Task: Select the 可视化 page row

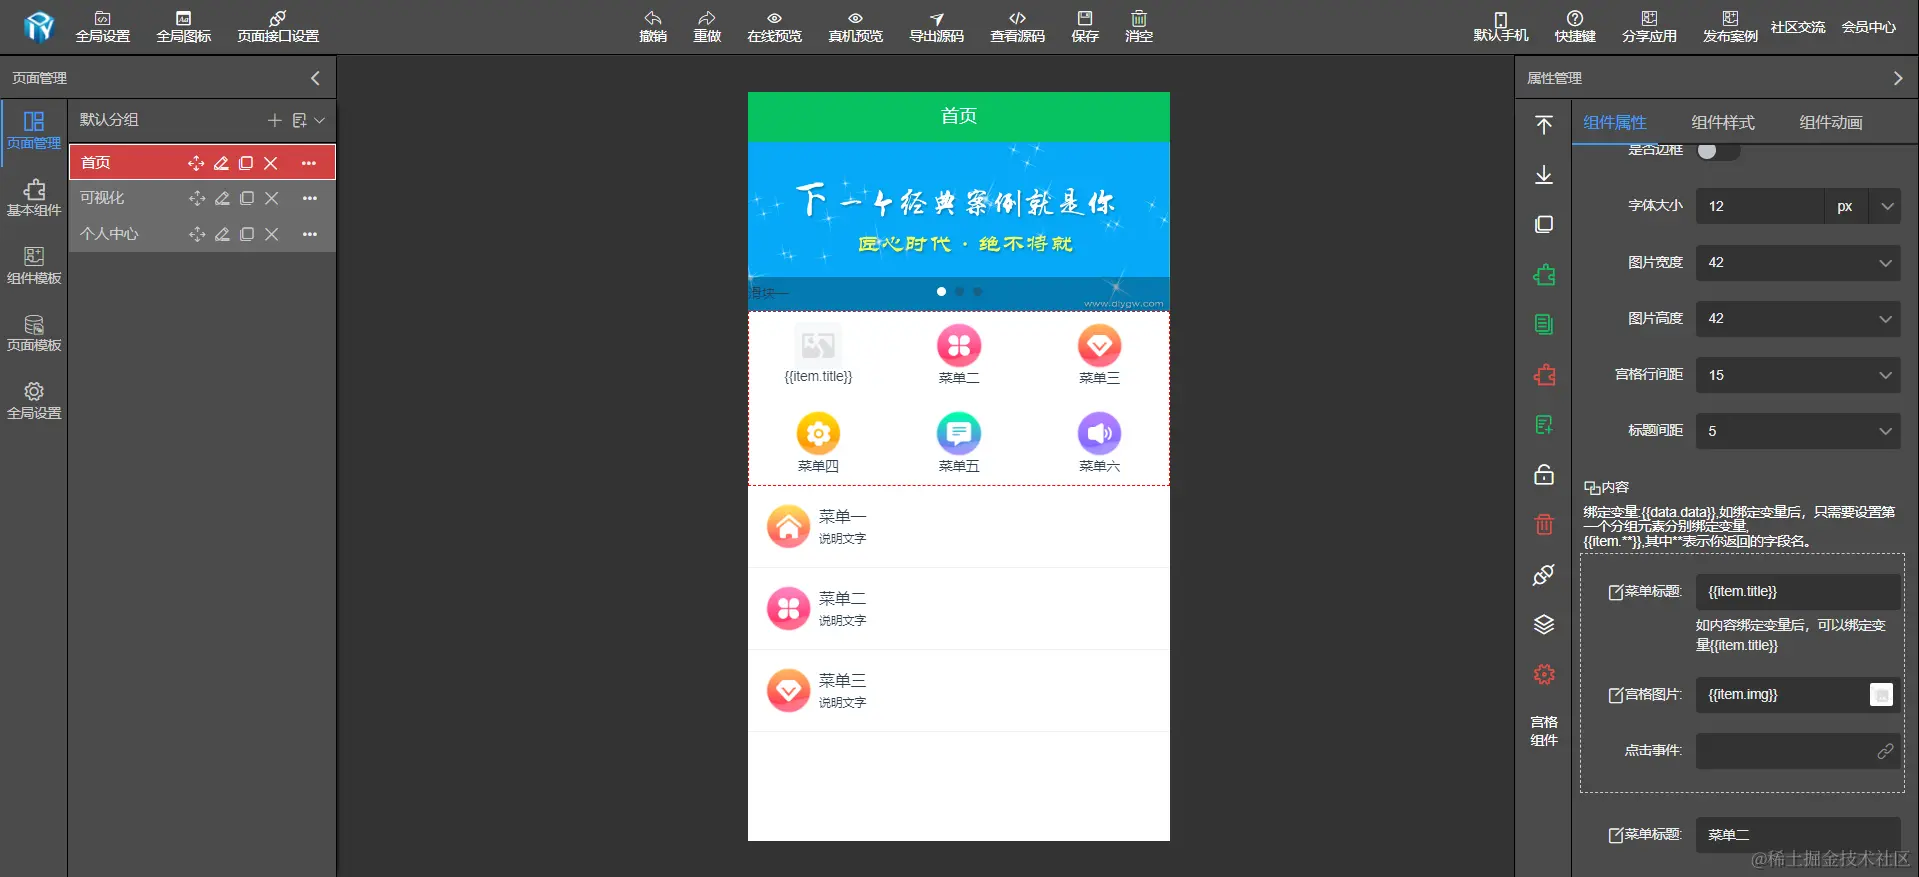Action: click(x=202, y=198)
